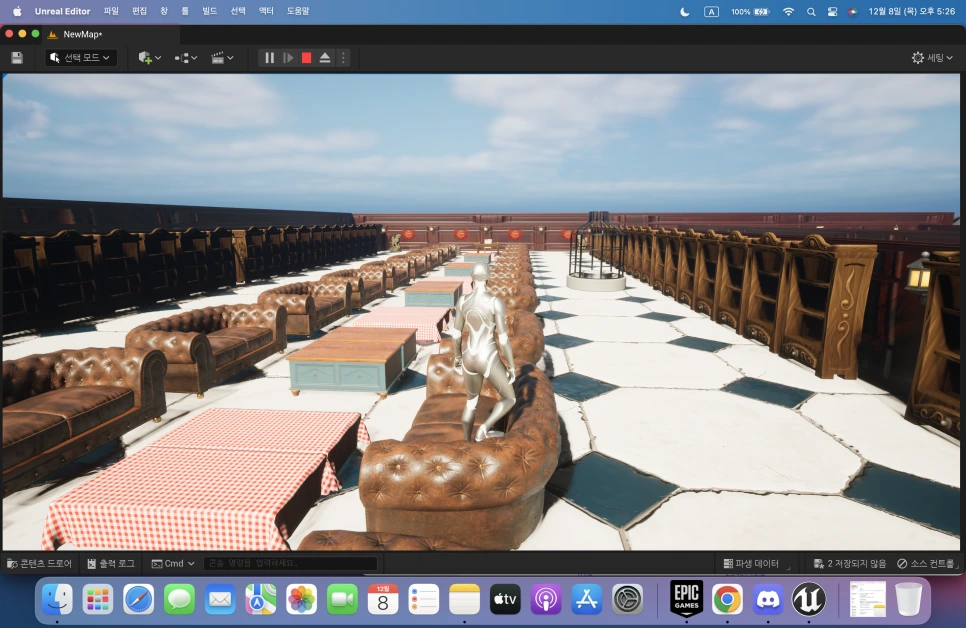Open the 세팅 settings dropdown

[932, 57]
